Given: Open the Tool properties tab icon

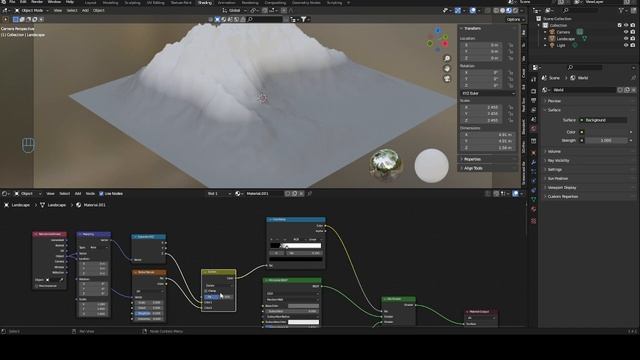Looking at the screenshot, I should click(x=533, y=79).
